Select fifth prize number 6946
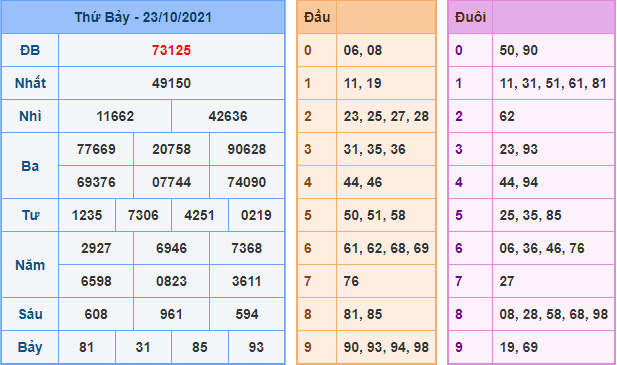617x365 pixels. point(172,249)
